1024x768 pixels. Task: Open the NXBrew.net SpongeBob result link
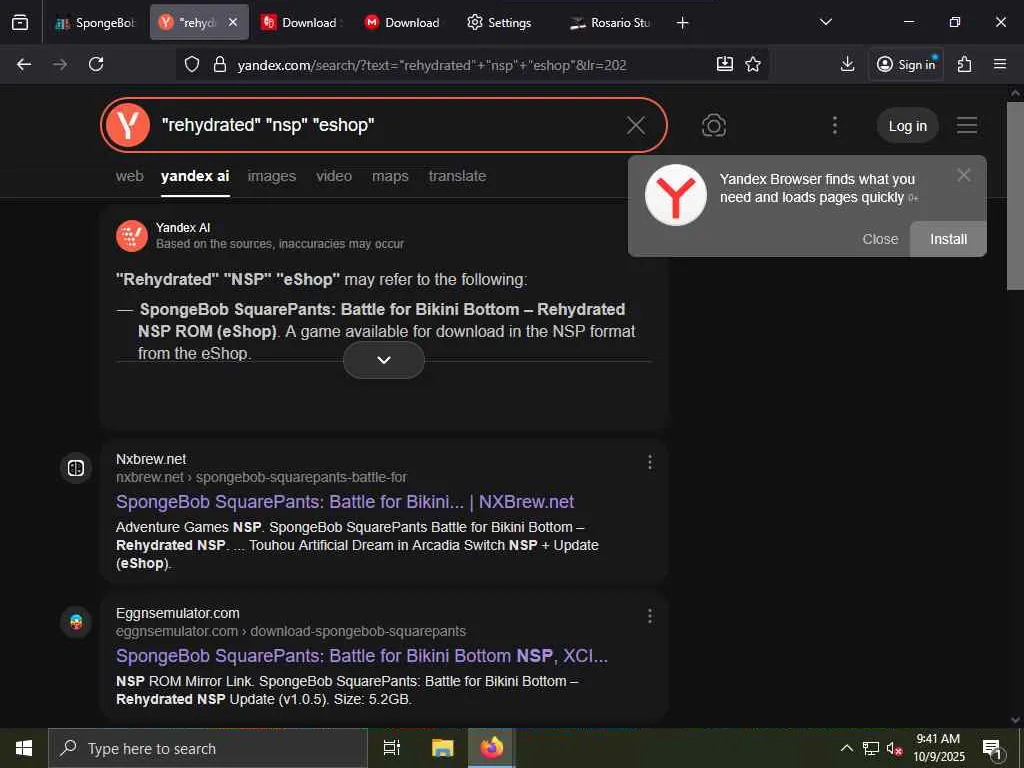345,502
